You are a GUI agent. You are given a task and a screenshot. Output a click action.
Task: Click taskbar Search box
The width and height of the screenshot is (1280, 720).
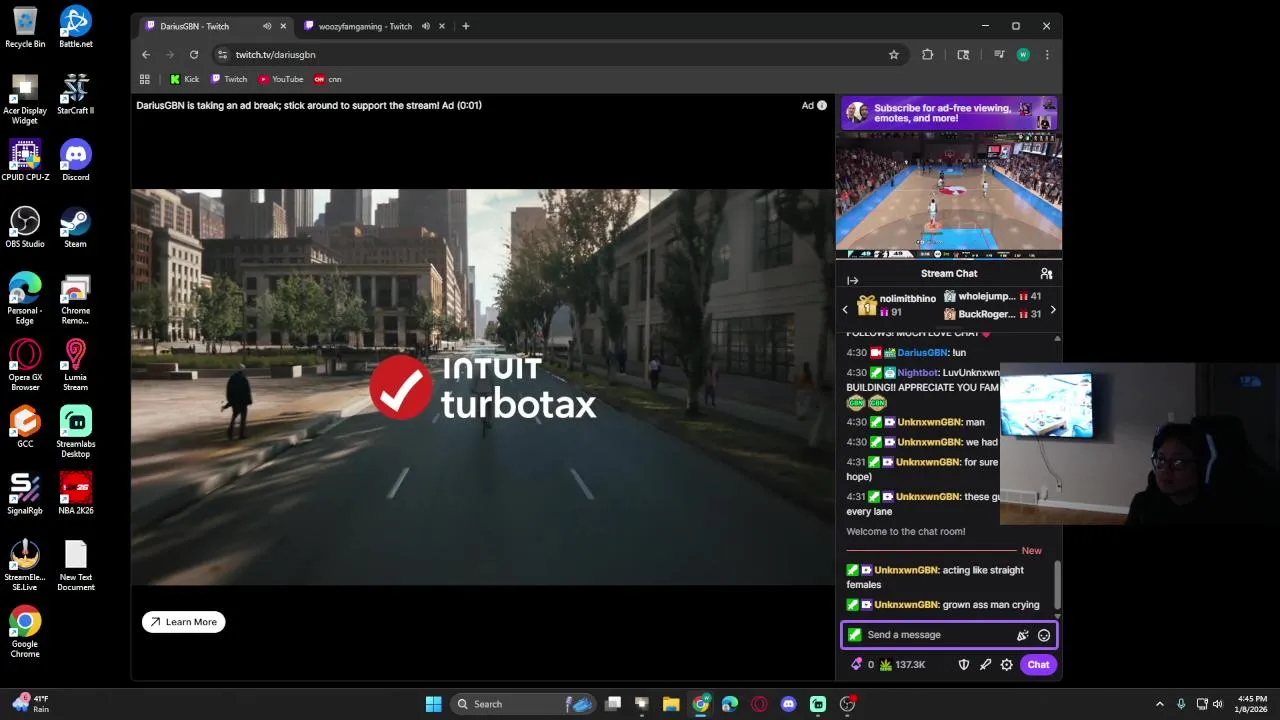522,704
